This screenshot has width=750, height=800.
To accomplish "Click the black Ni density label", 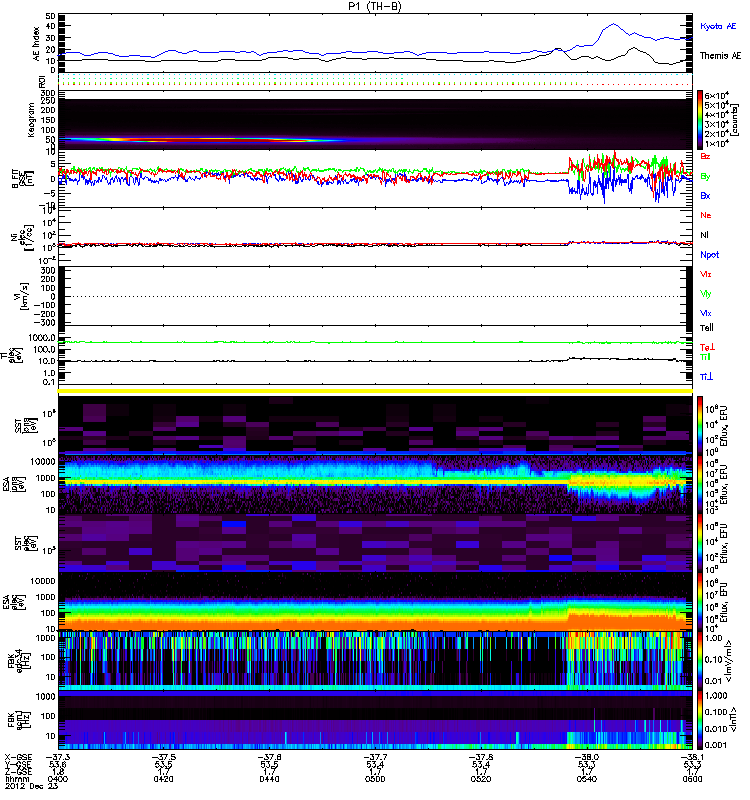I will tap(704, 235).
